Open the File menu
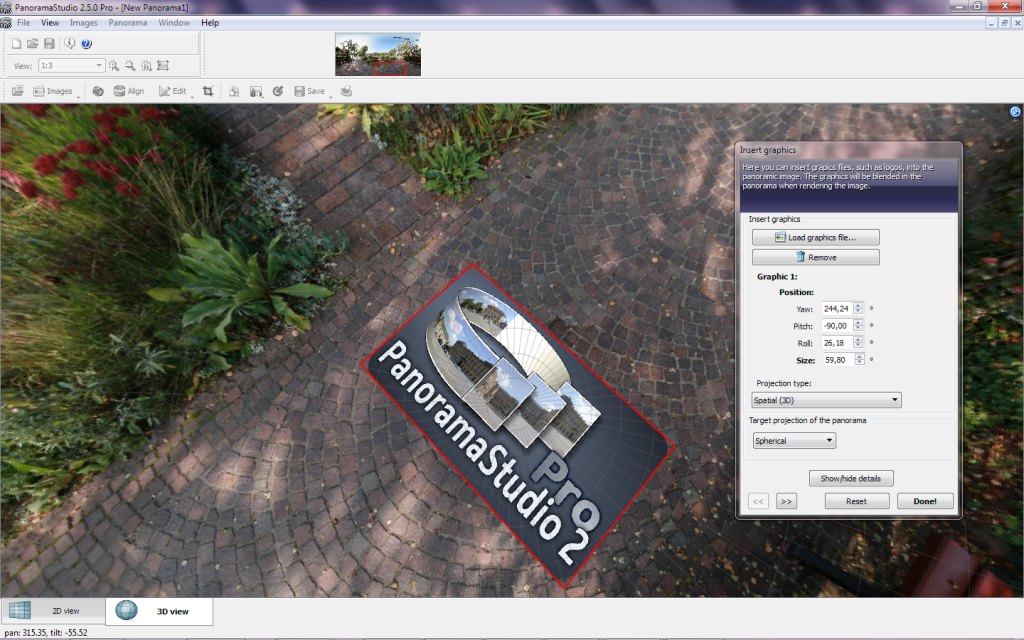This screenshot has height=640, width=1024. point(24,23)
